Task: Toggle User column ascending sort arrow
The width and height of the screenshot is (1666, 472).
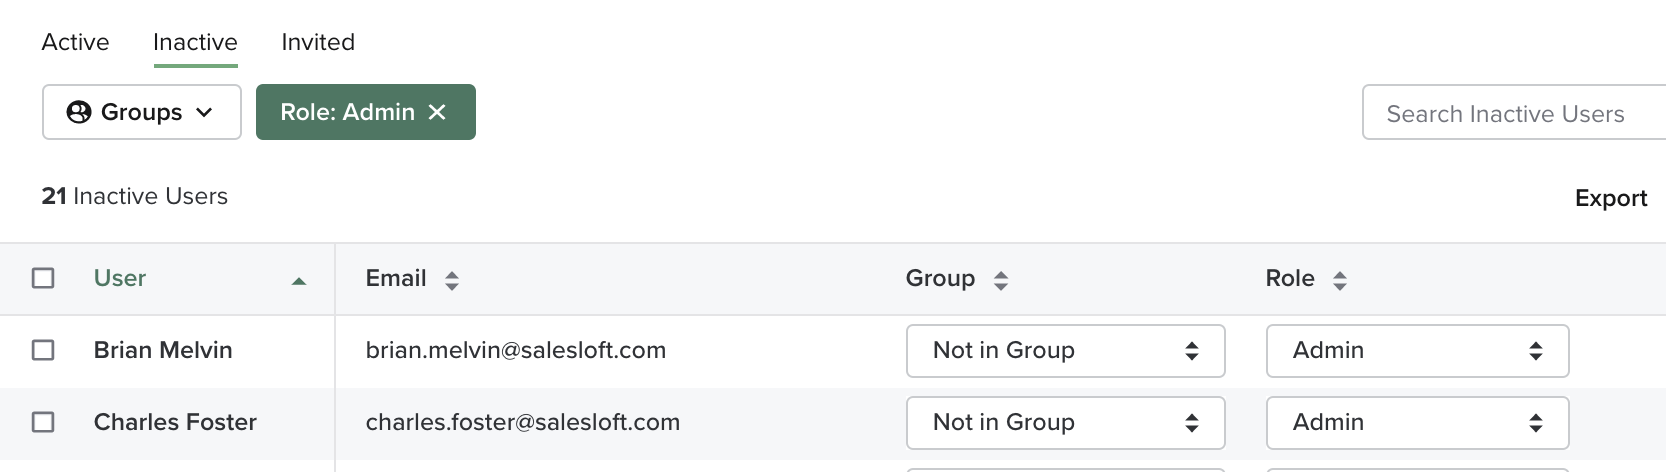Action: pyautogui.click(x=298, y=281)
